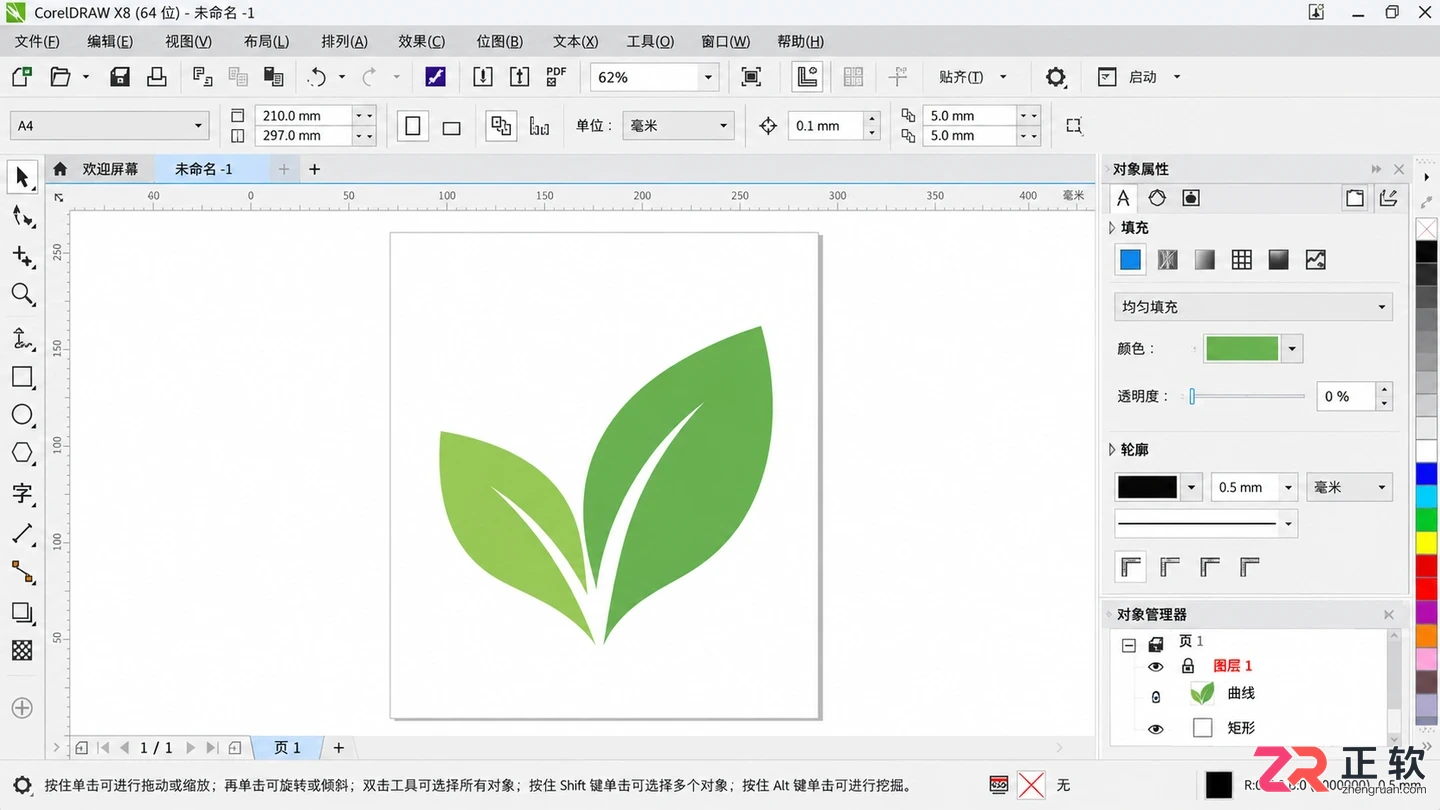Open the 文件(F) menu
Viewport: 1440px width, 810px height.
coord(37,41)
